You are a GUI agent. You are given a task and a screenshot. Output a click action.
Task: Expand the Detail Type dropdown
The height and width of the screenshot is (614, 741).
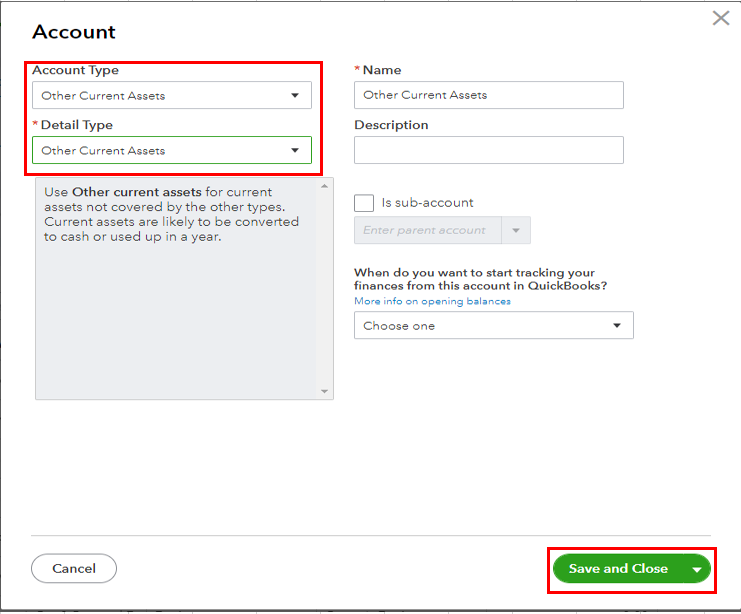tap(171, 151)
